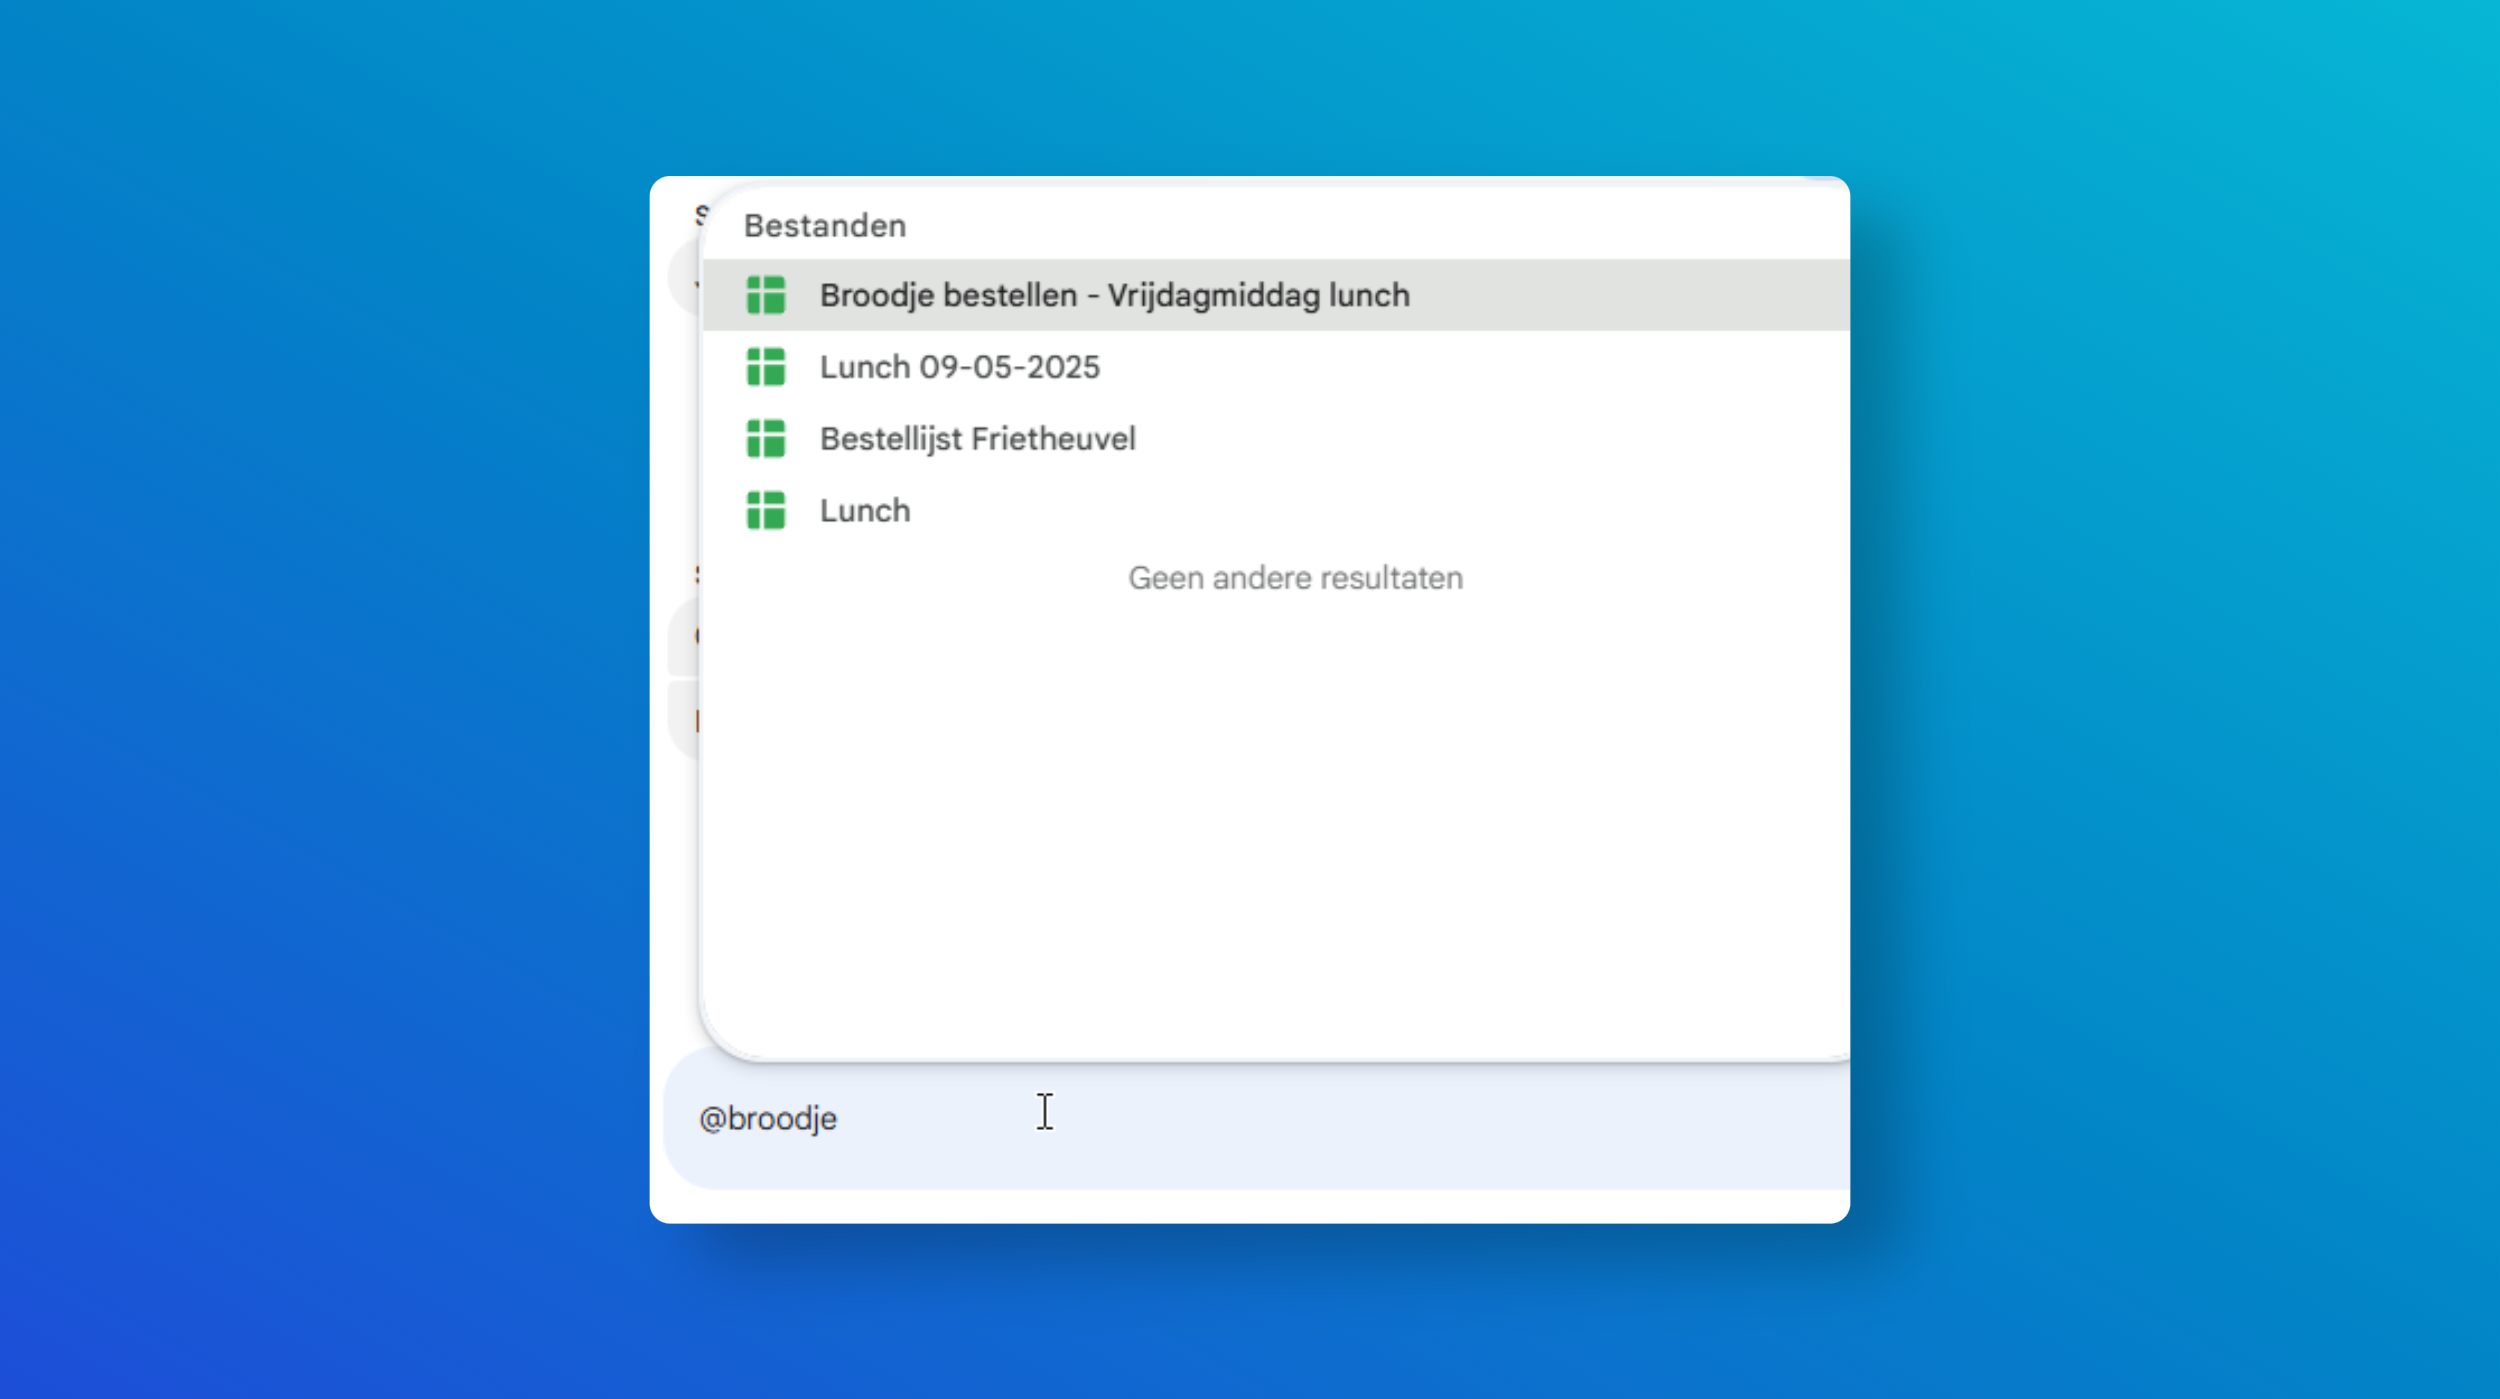2500x1399 pixels.
Task: Click Sheets icon beside Broodje bestellen file
Action: (766, 295)
